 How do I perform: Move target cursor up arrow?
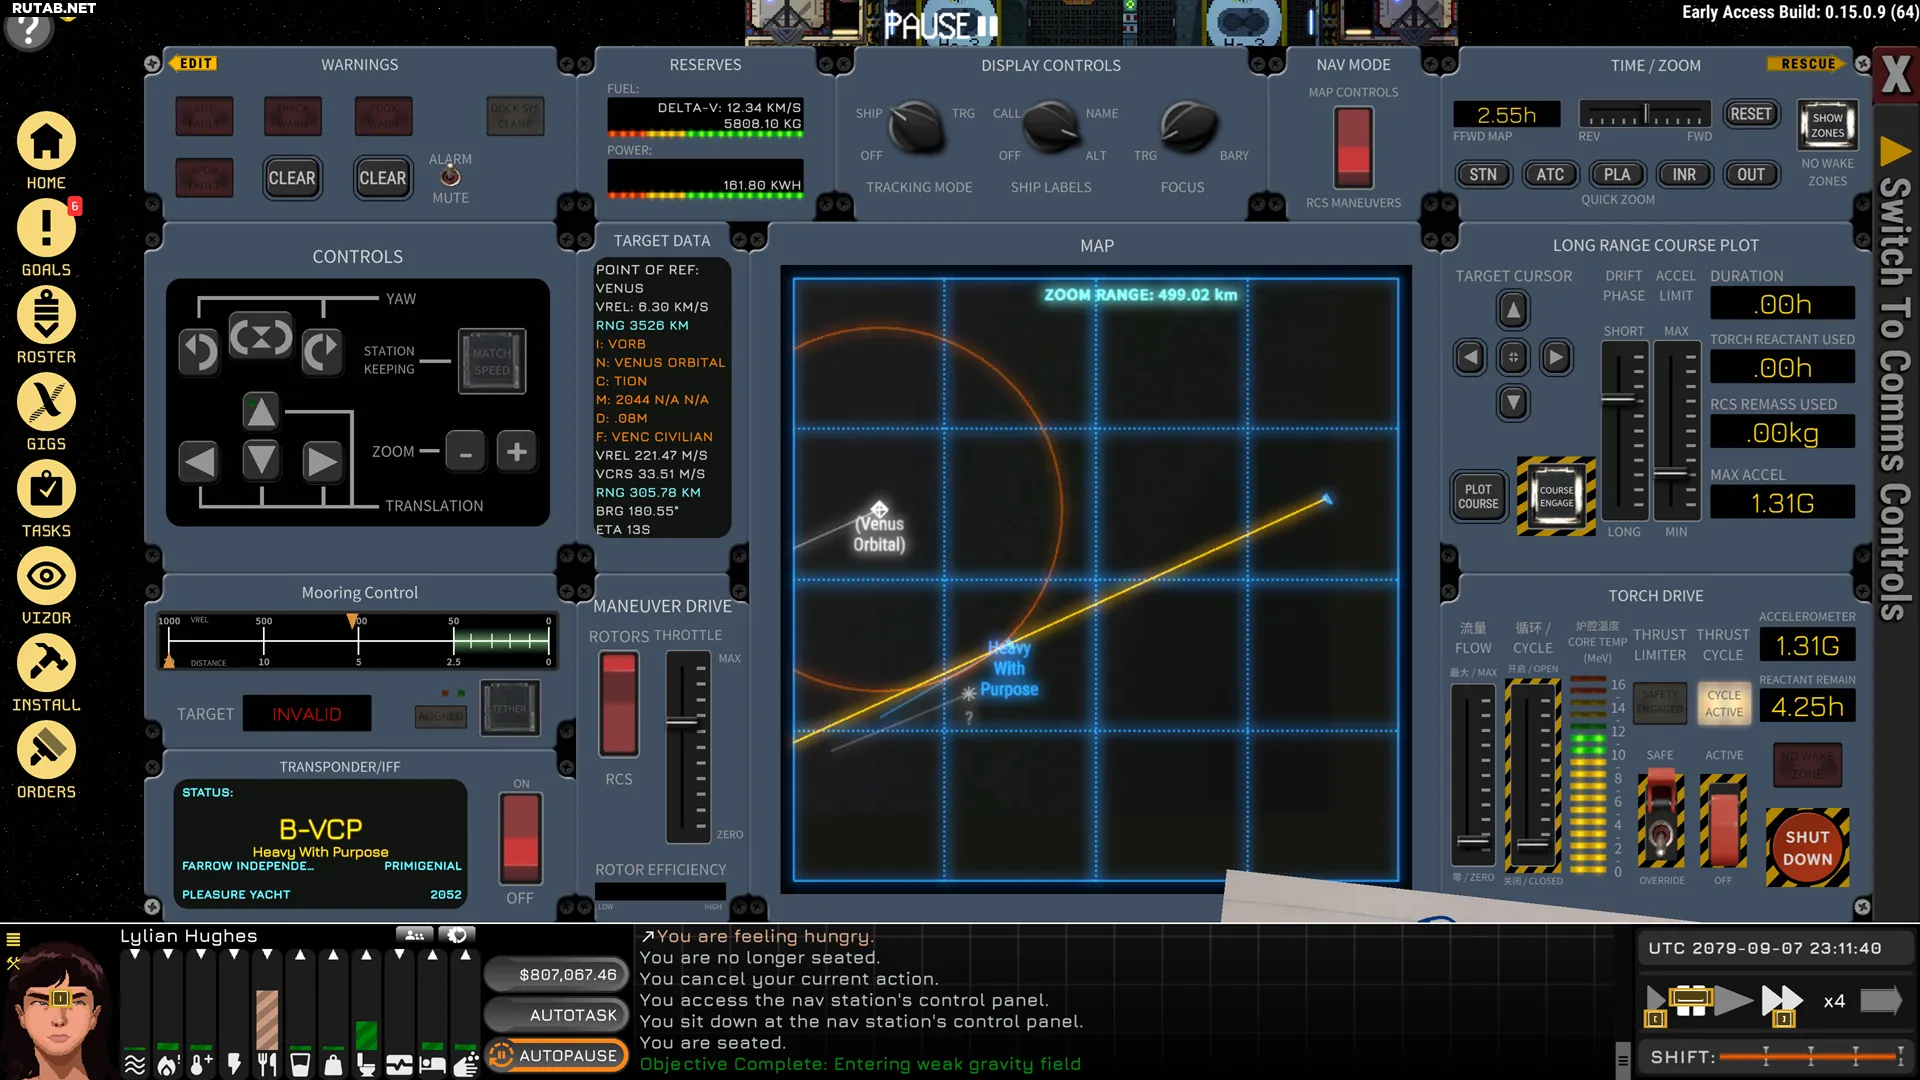1513,310
